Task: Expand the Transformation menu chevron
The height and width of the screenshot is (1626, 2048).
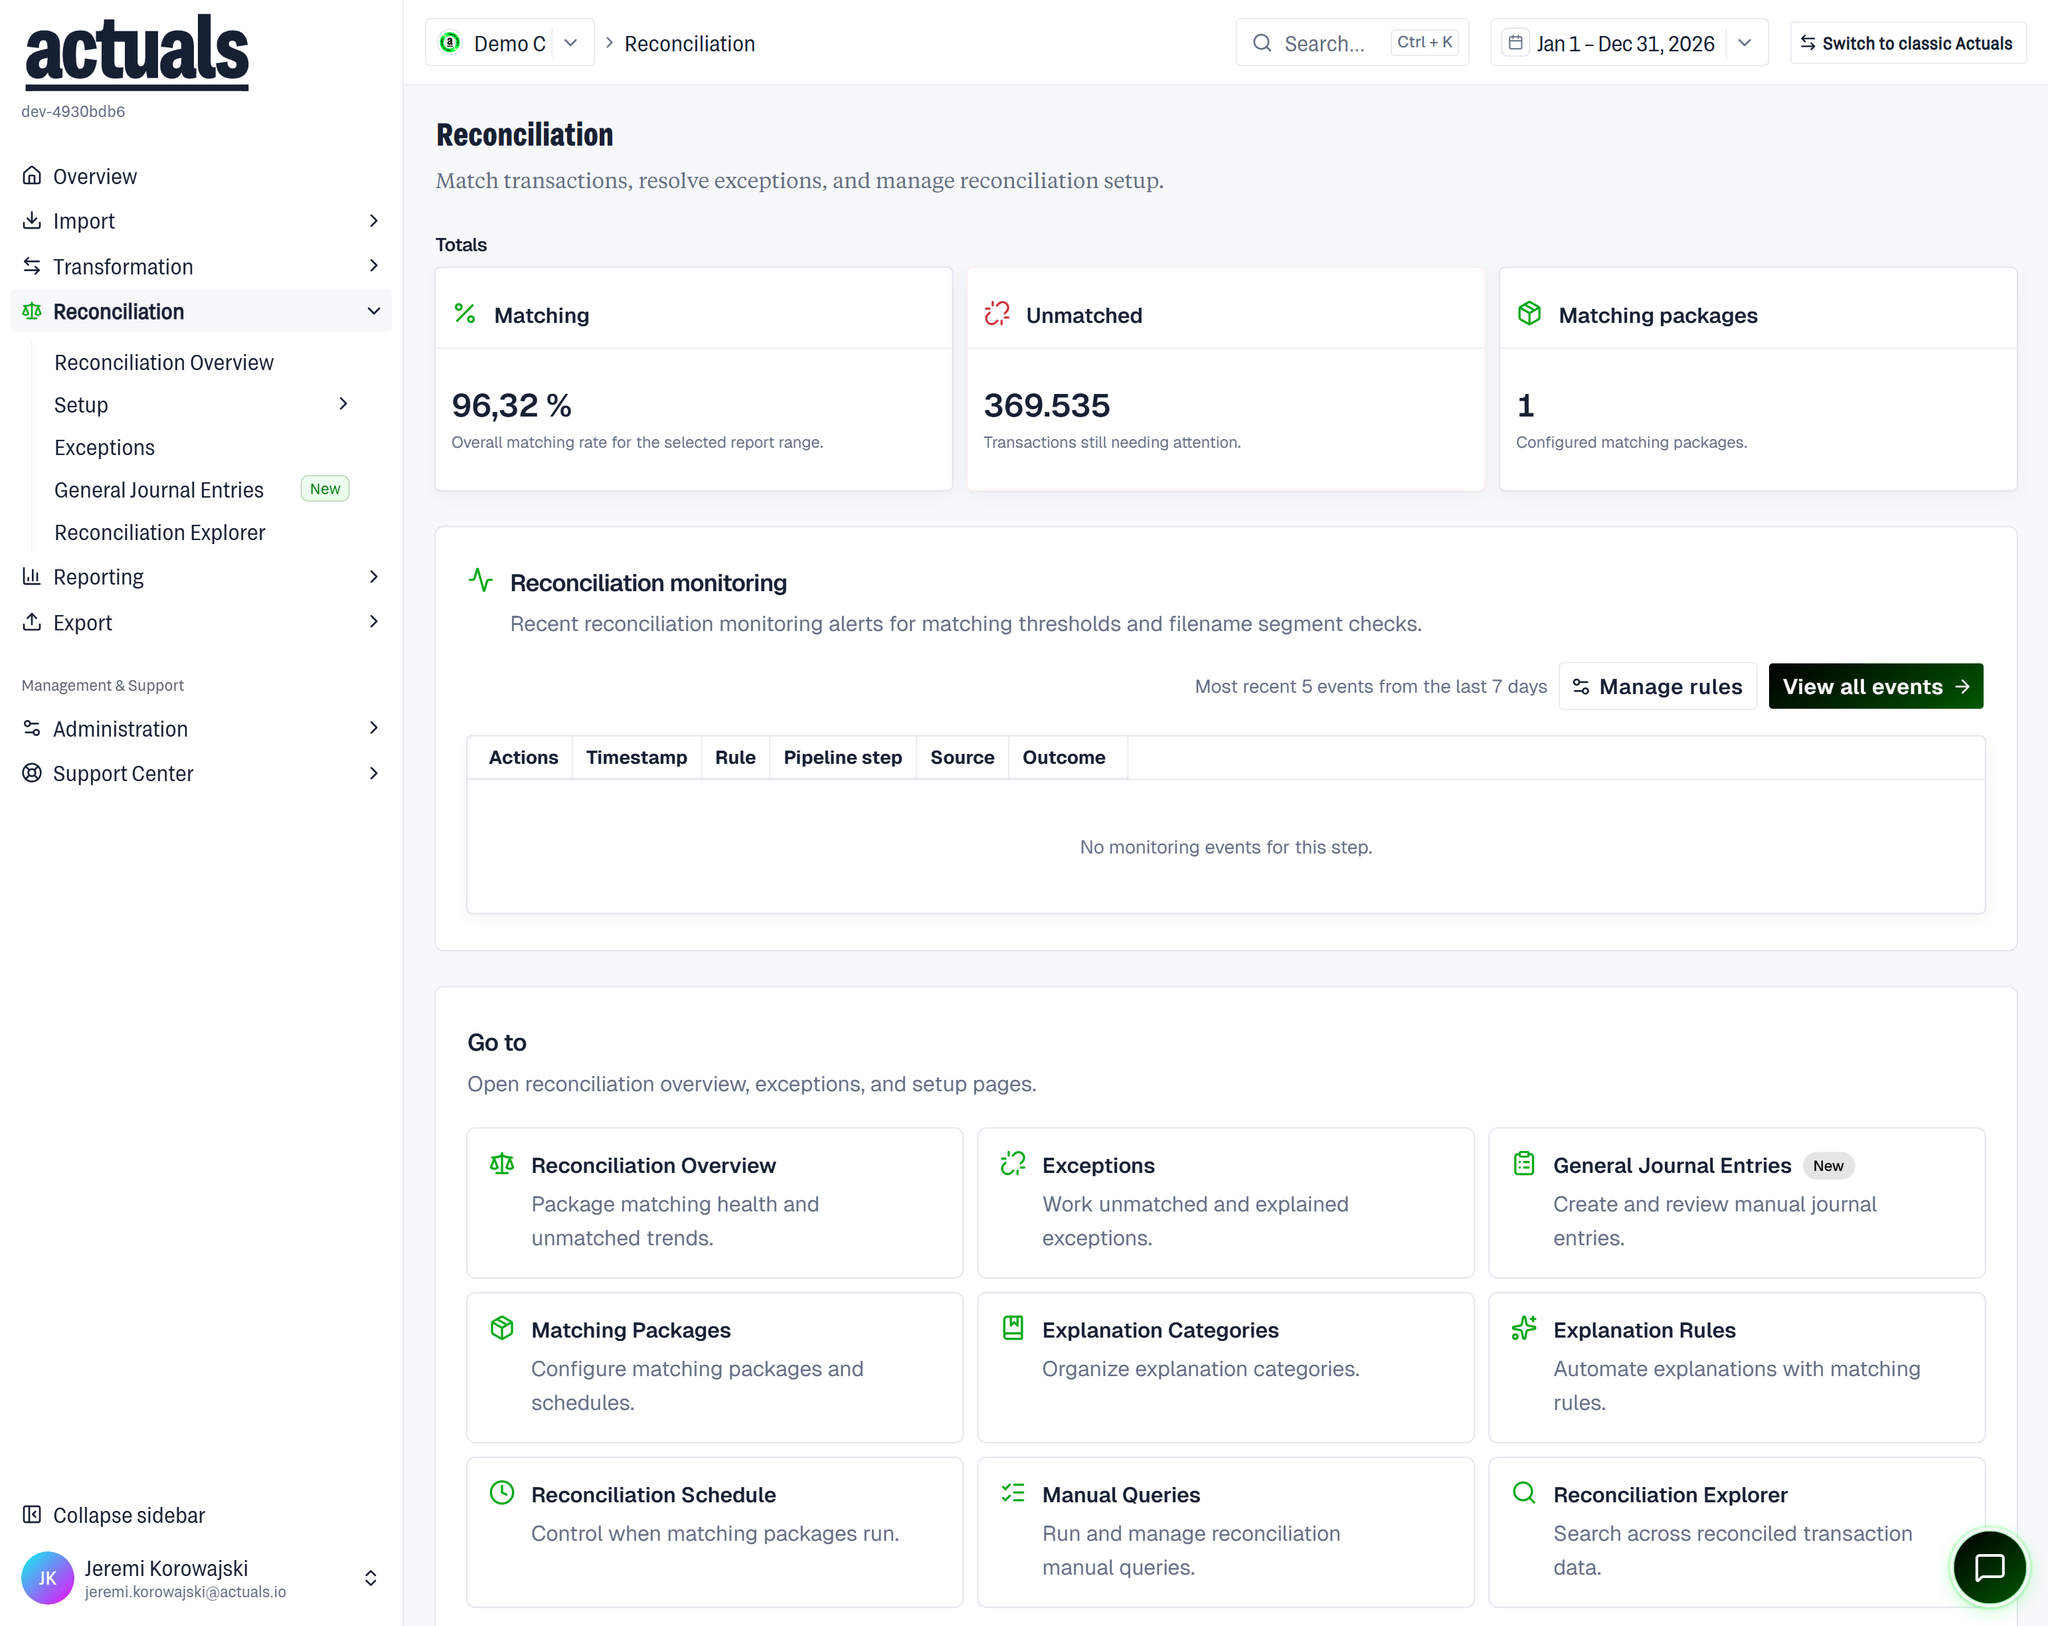Action: tap(374, 266)
